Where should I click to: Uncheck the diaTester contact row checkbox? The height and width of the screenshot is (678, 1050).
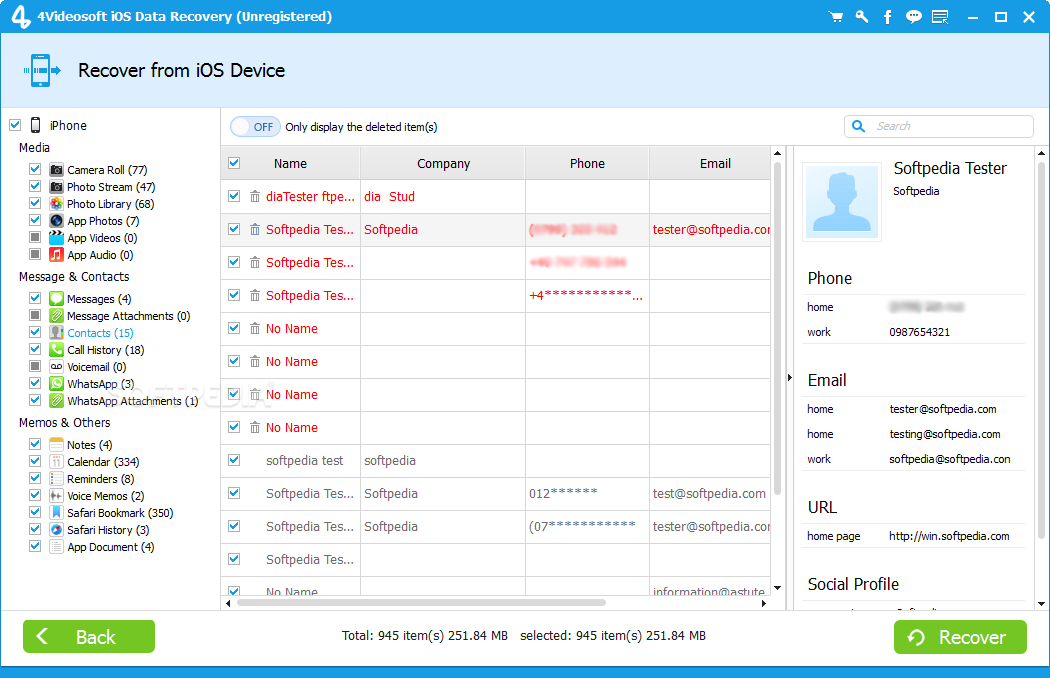click(x=234, y=196)
